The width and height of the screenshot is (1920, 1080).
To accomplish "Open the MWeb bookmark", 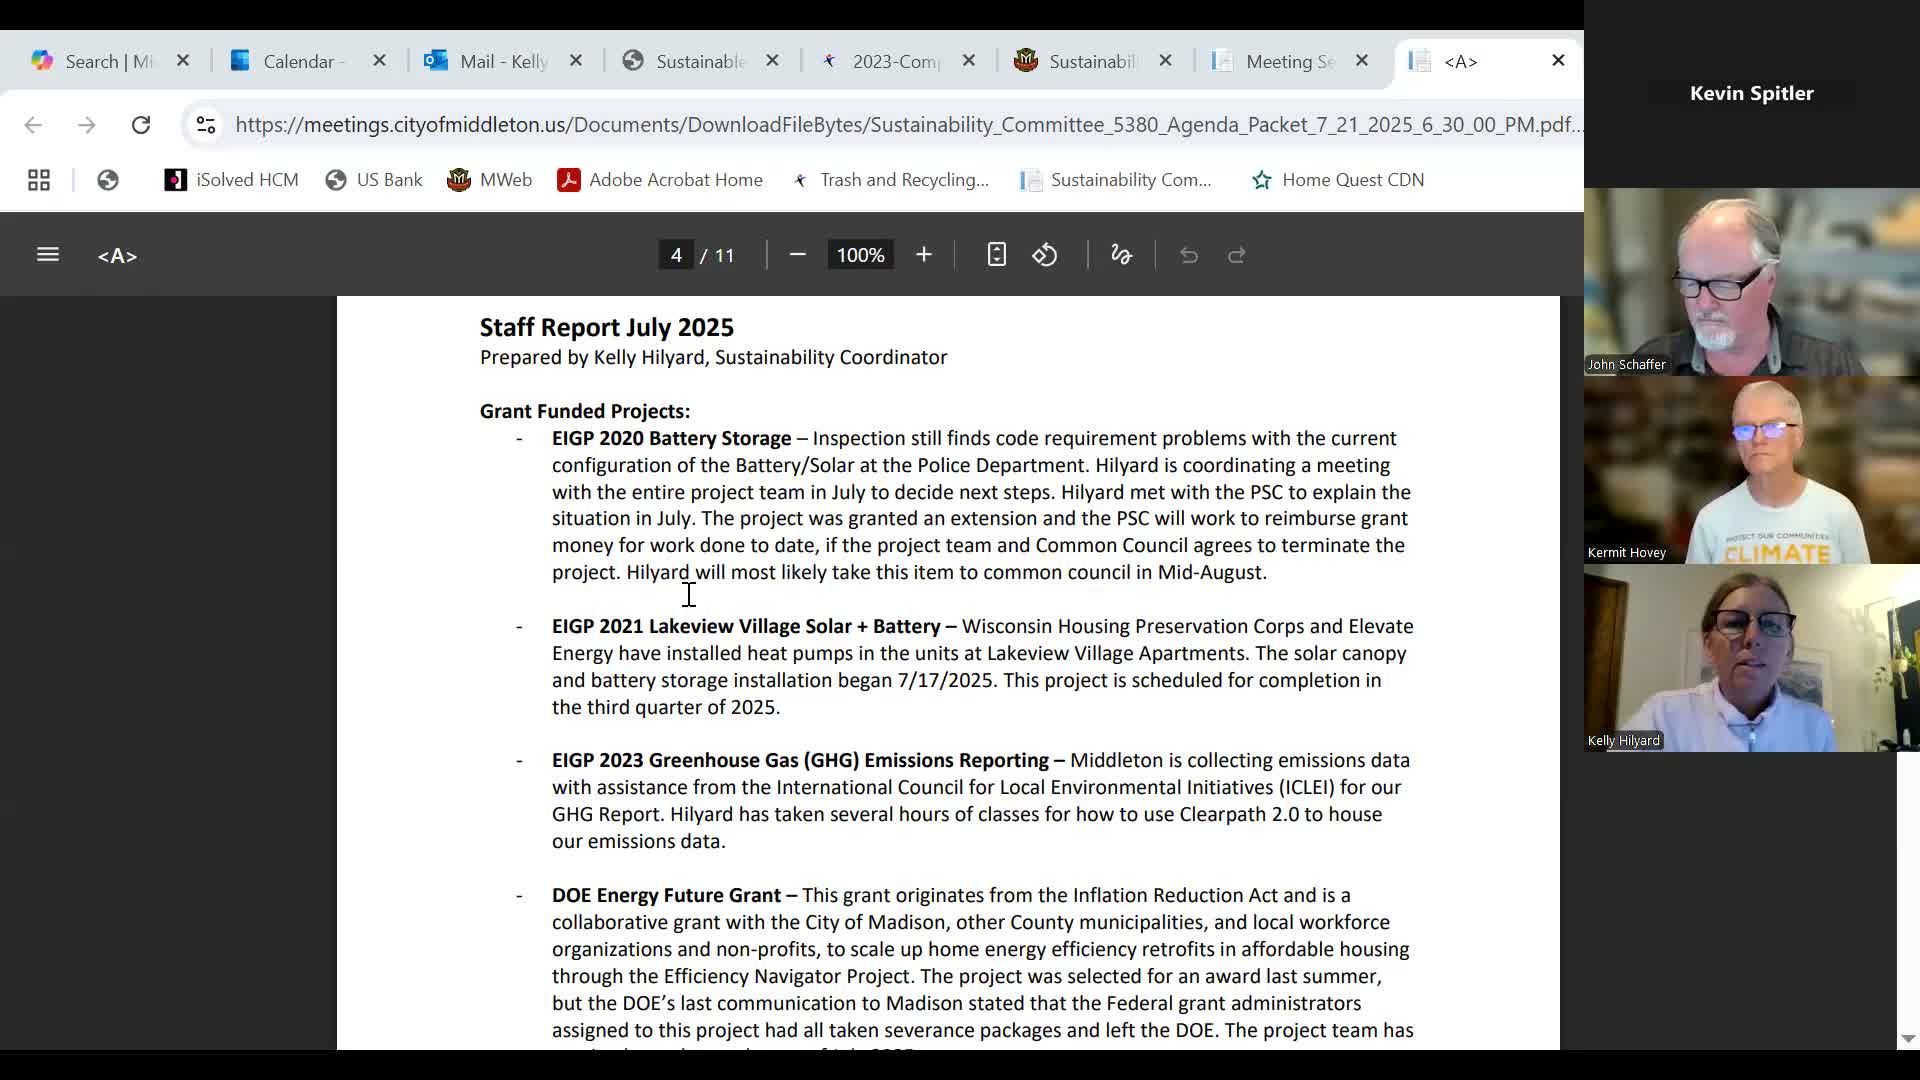I will (x=490, y=180).
